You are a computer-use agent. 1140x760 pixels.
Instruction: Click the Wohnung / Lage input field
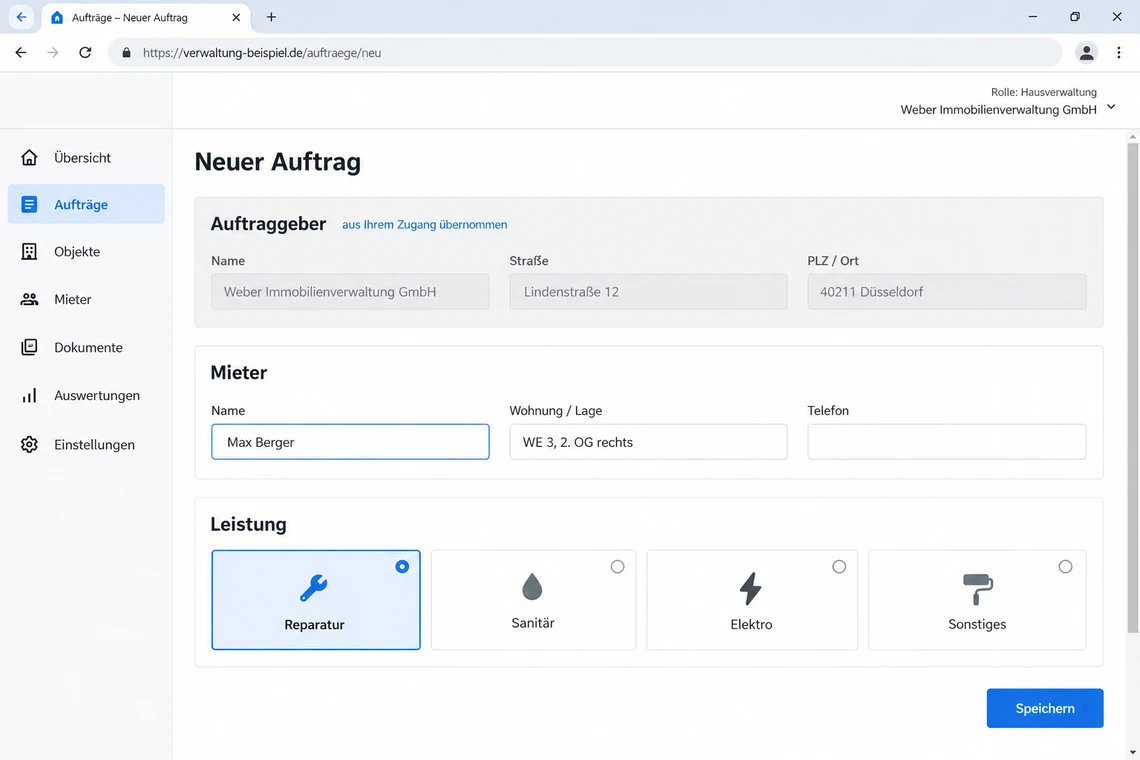coord(649,441)
